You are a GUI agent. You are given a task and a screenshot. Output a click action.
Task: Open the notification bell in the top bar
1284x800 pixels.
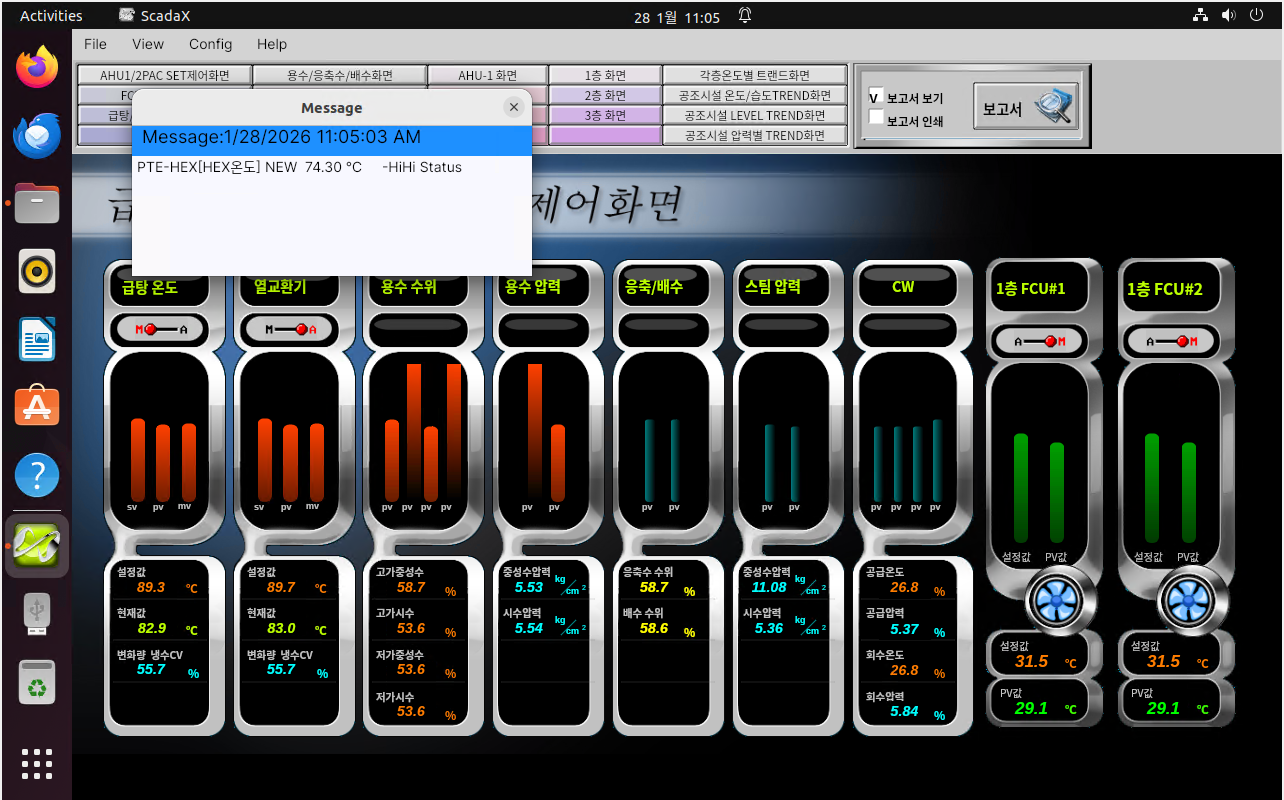pos(744,15)
